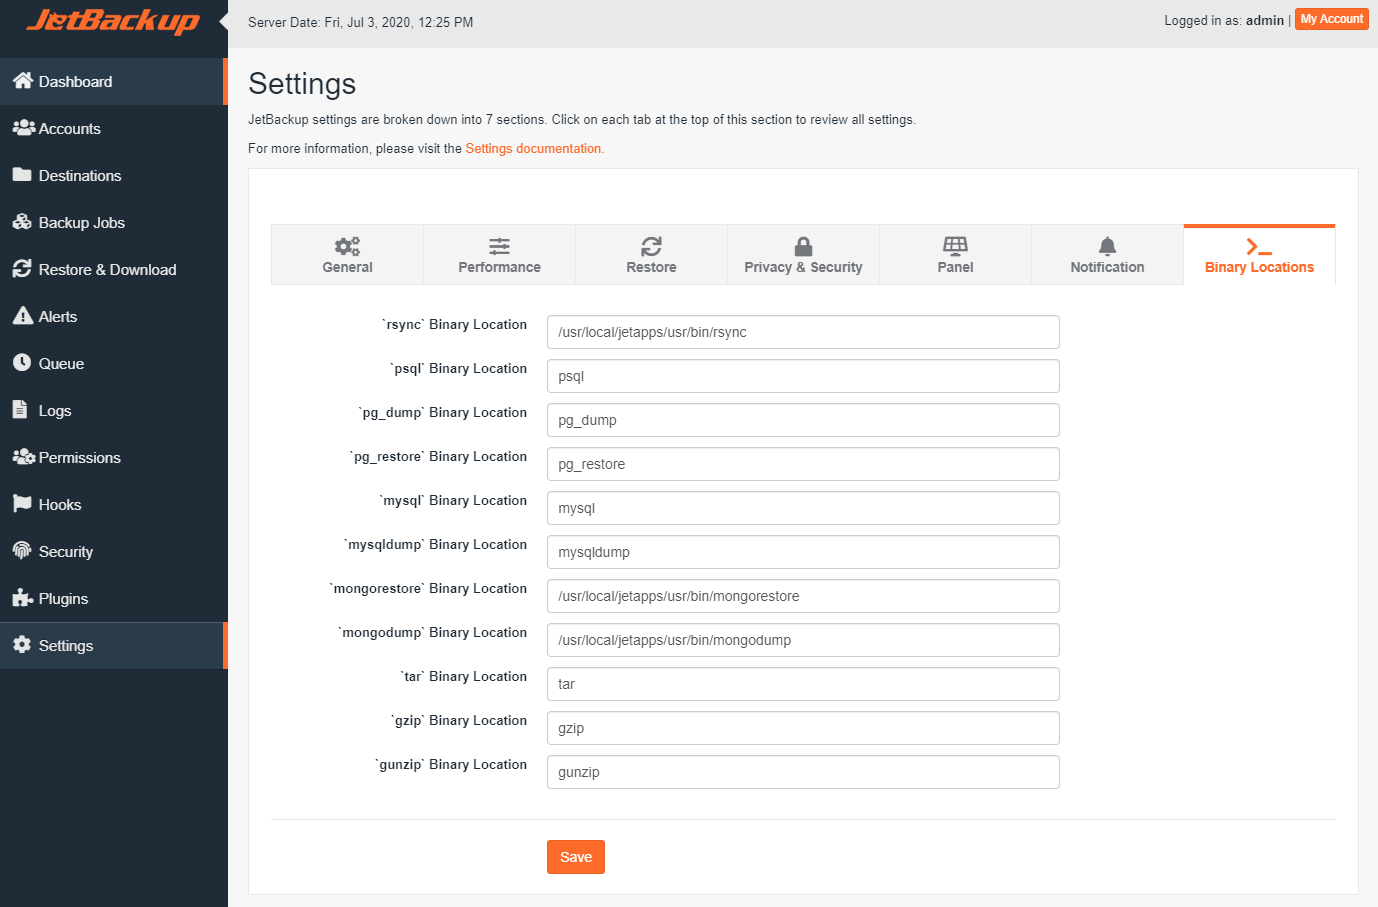Click the My Account button
Viewport: 1378px width, 907px height.
(x=1331, y=19)
